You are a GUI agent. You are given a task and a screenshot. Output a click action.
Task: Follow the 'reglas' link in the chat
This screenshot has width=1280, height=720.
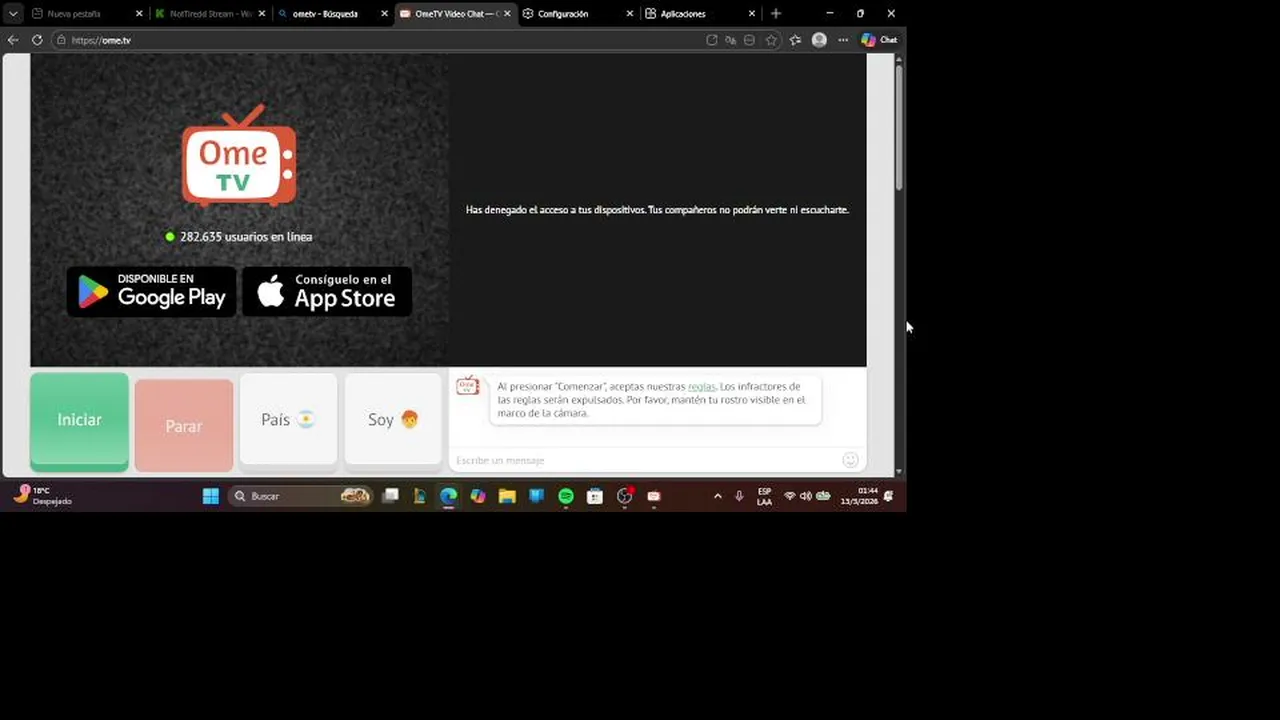pos(701,386)
